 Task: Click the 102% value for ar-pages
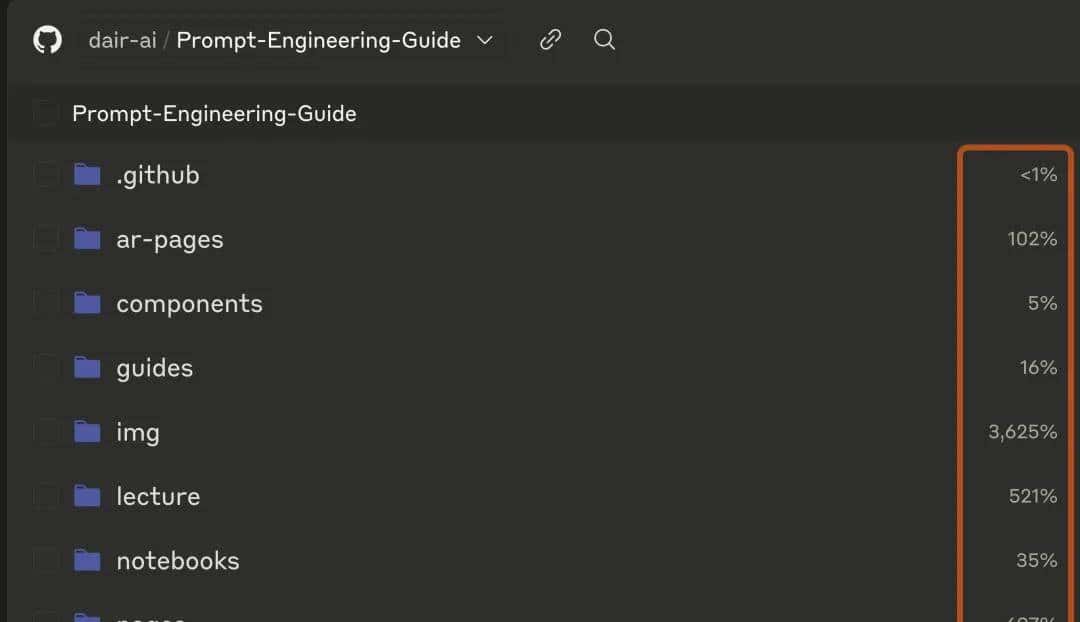1032,239
